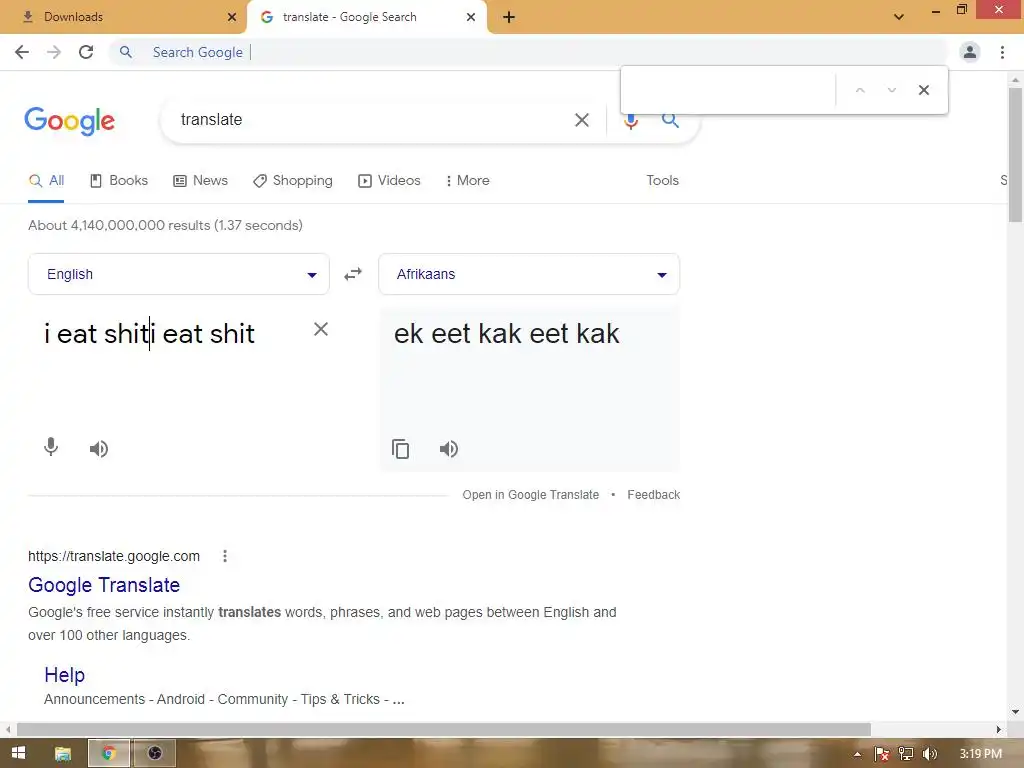Open a new browser tab
1024x768 pixels.
tap(509, 17)
